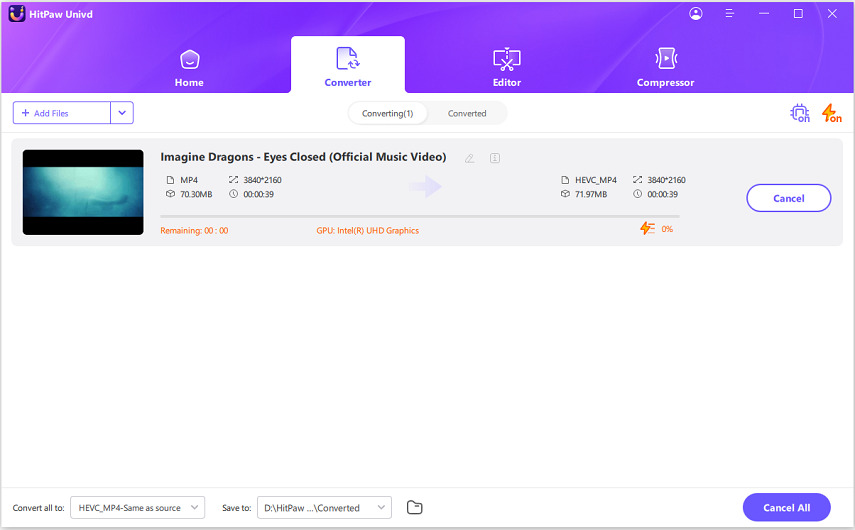Open the user account icon
The width and height of the screenshot is (855, 530).
(x=696, y=14)
